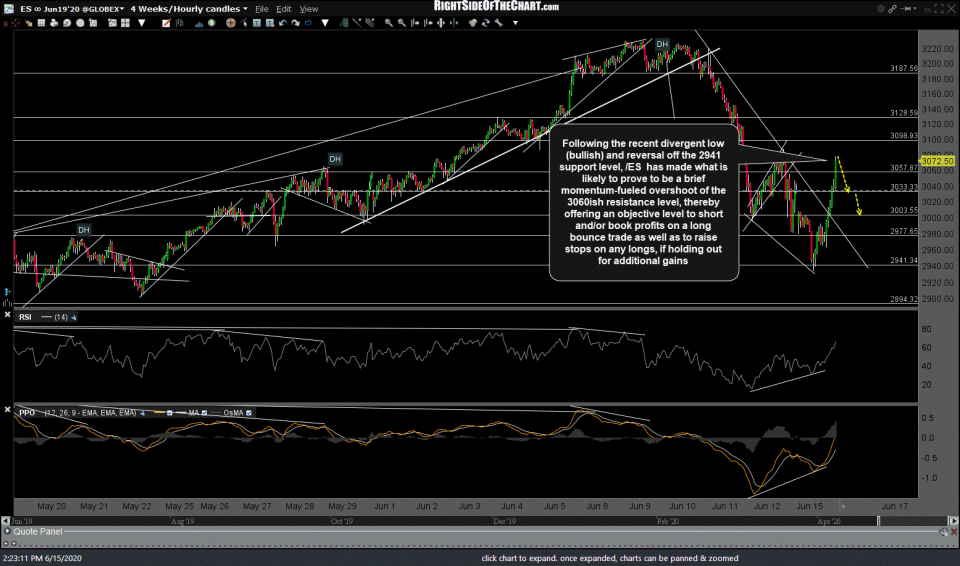This screenshot has height=566, width=960.
Task: Click the four-pane layout icon on the toolbar
Action: (126, 23)
